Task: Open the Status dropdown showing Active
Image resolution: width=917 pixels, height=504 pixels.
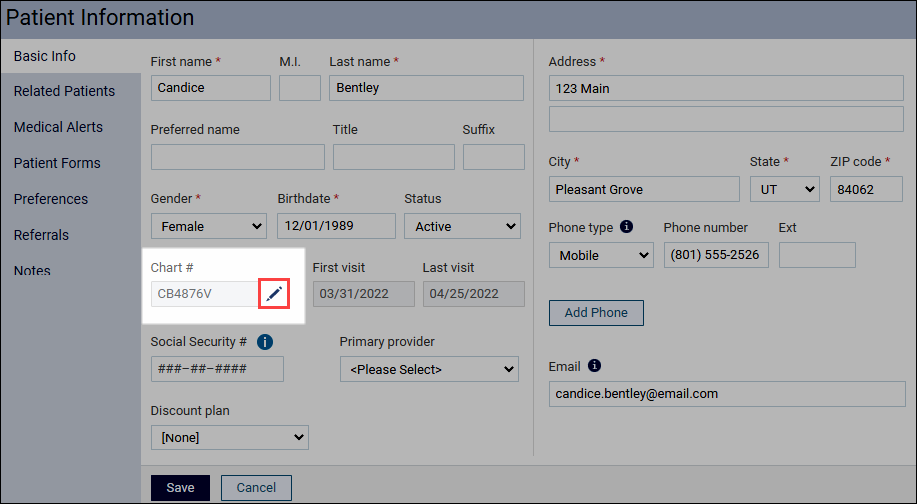Action: (462, 226)
